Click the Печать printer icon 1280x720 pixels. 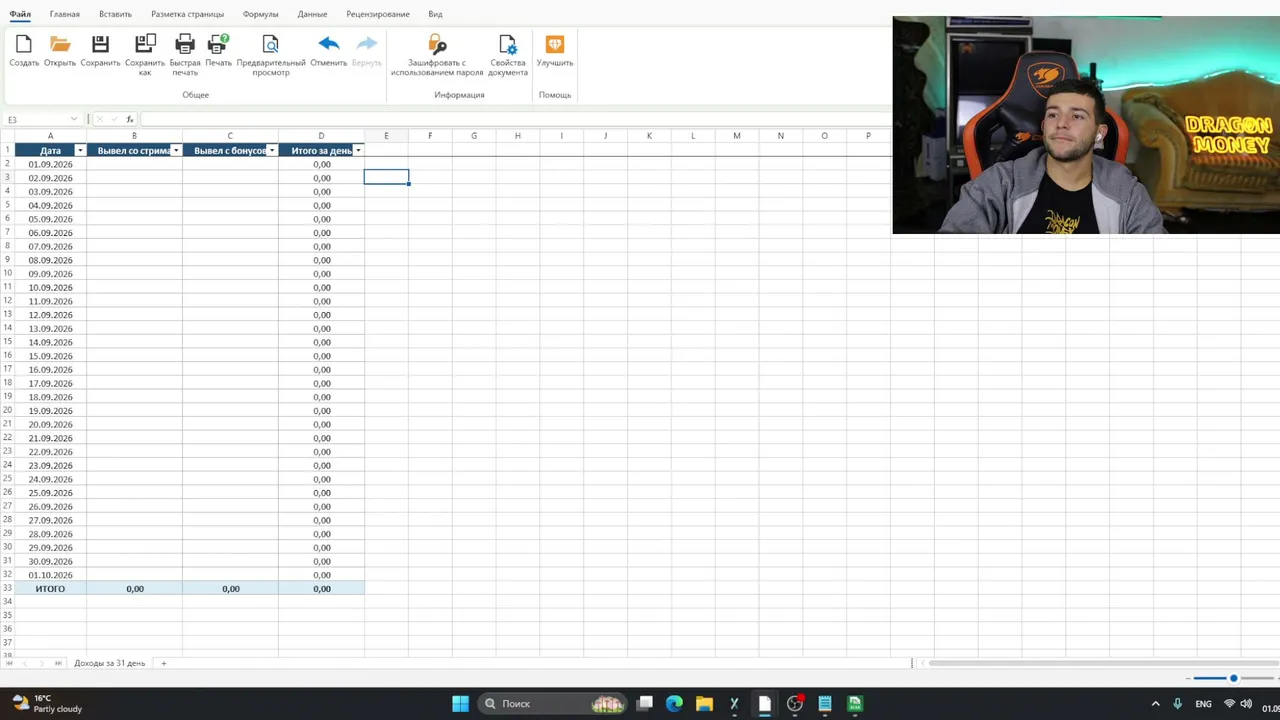(218, 45)
